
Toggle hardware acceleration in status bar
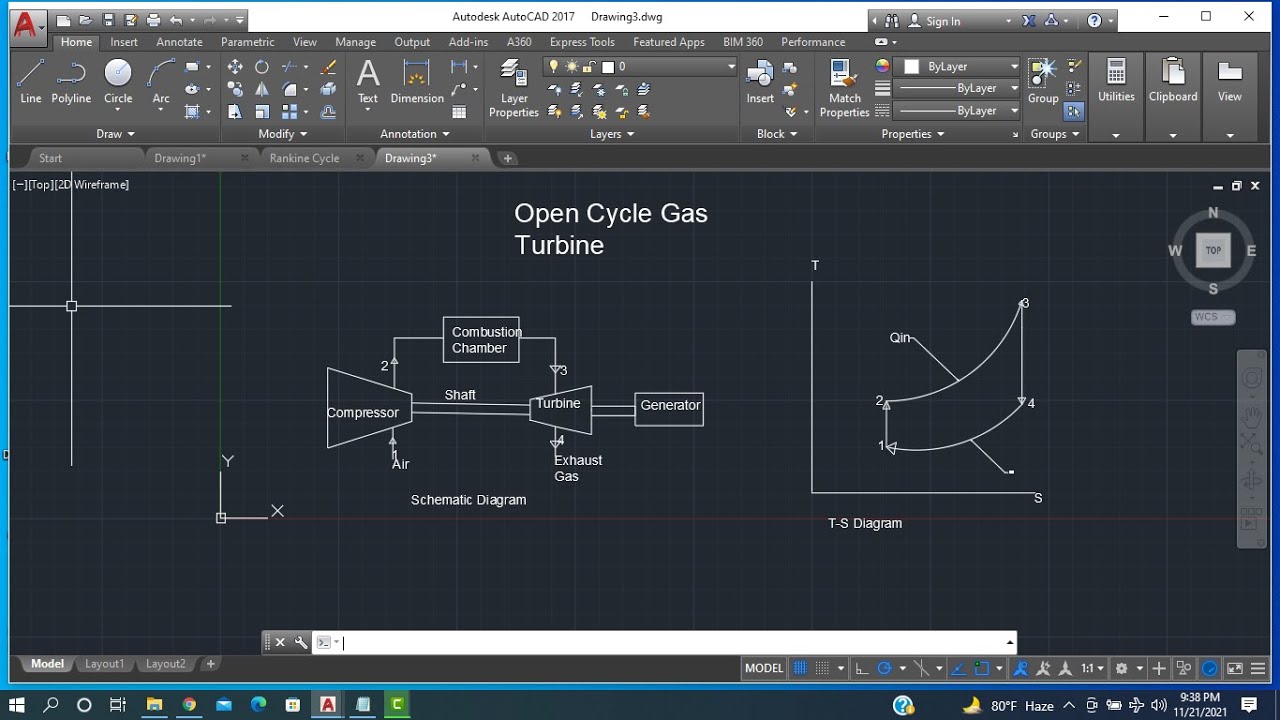pyautogui.click(x=1210, y=668)
